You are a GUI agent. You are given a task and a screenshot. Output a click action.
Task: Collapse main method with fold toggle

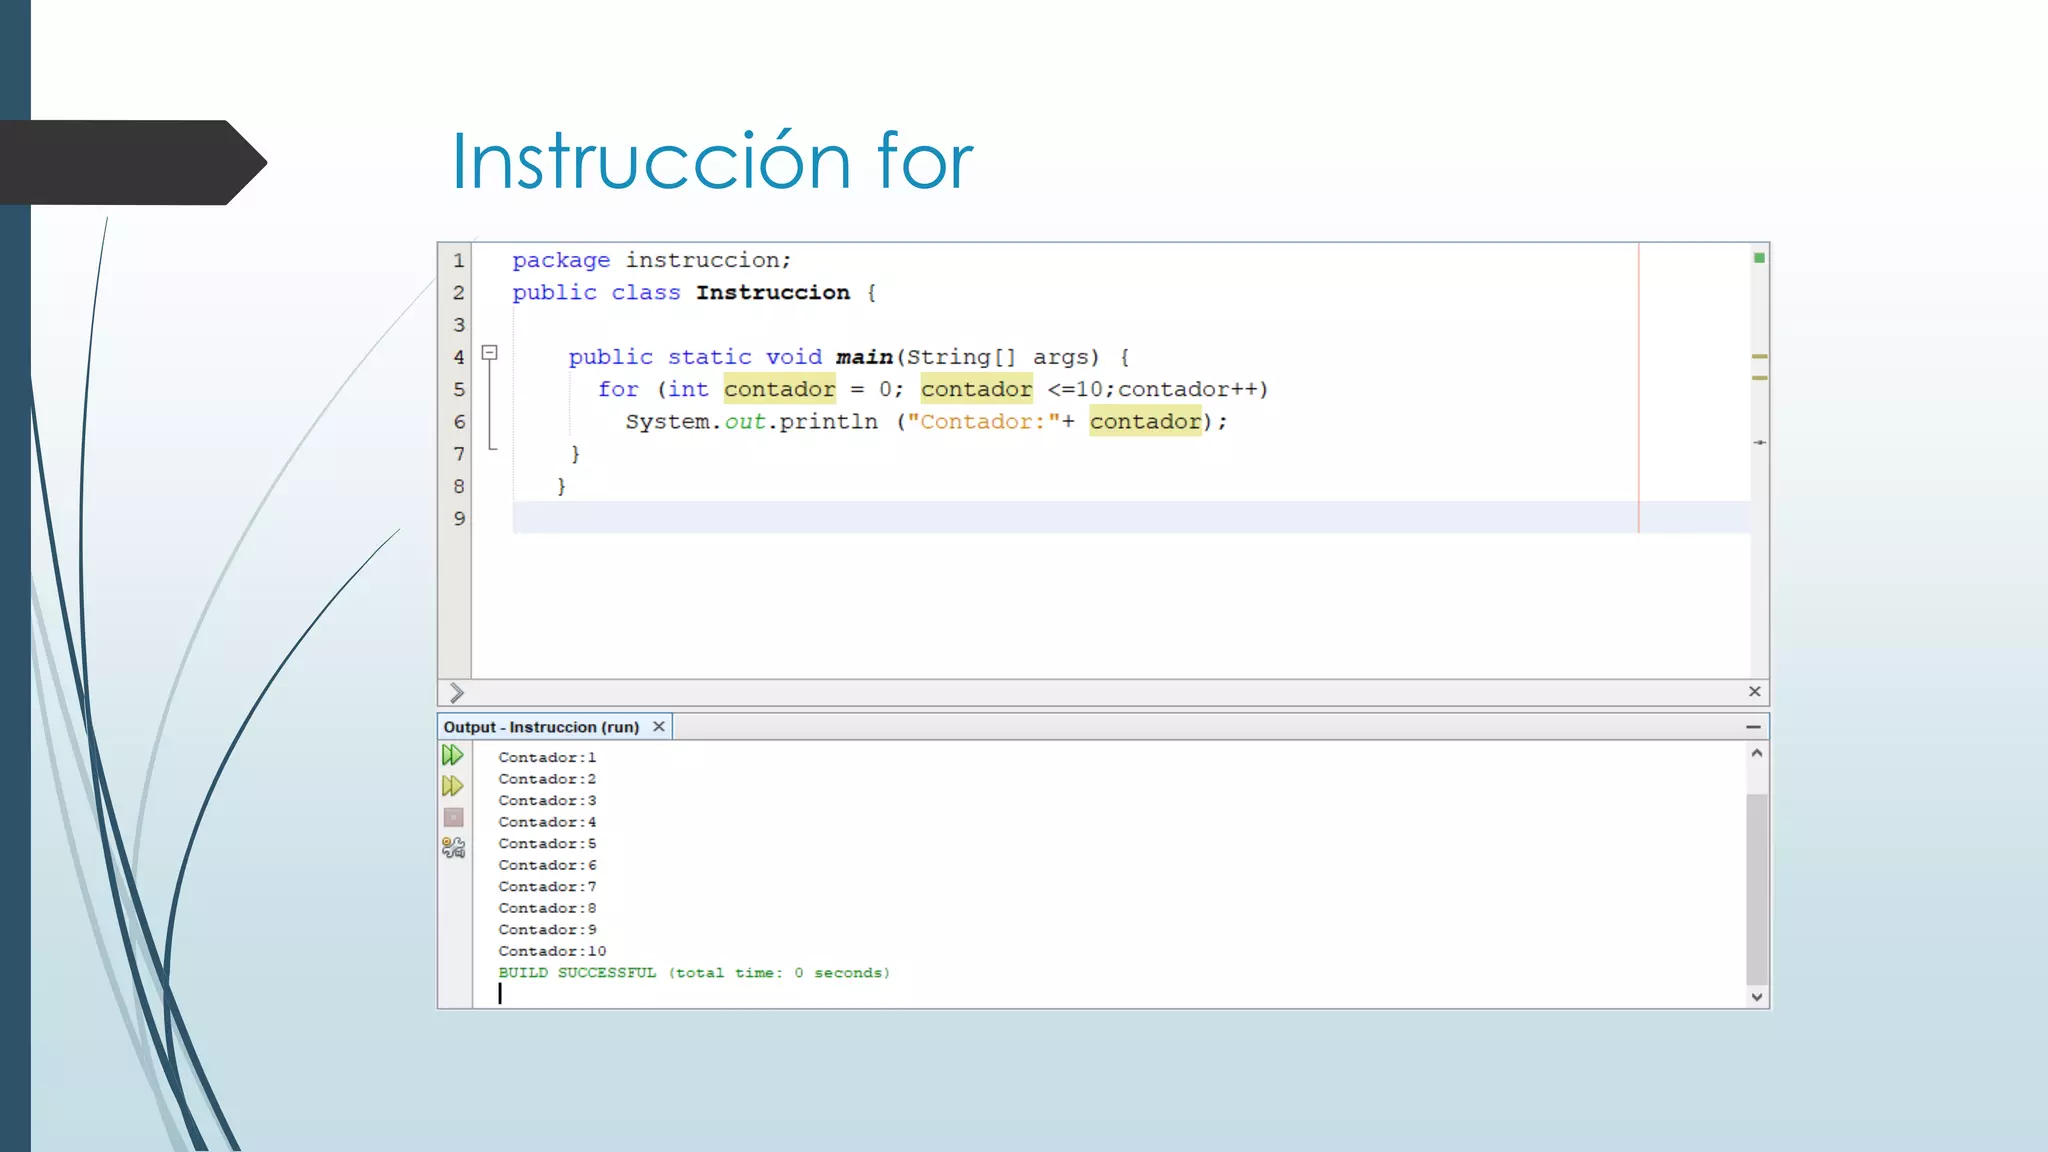pos(490,352)
